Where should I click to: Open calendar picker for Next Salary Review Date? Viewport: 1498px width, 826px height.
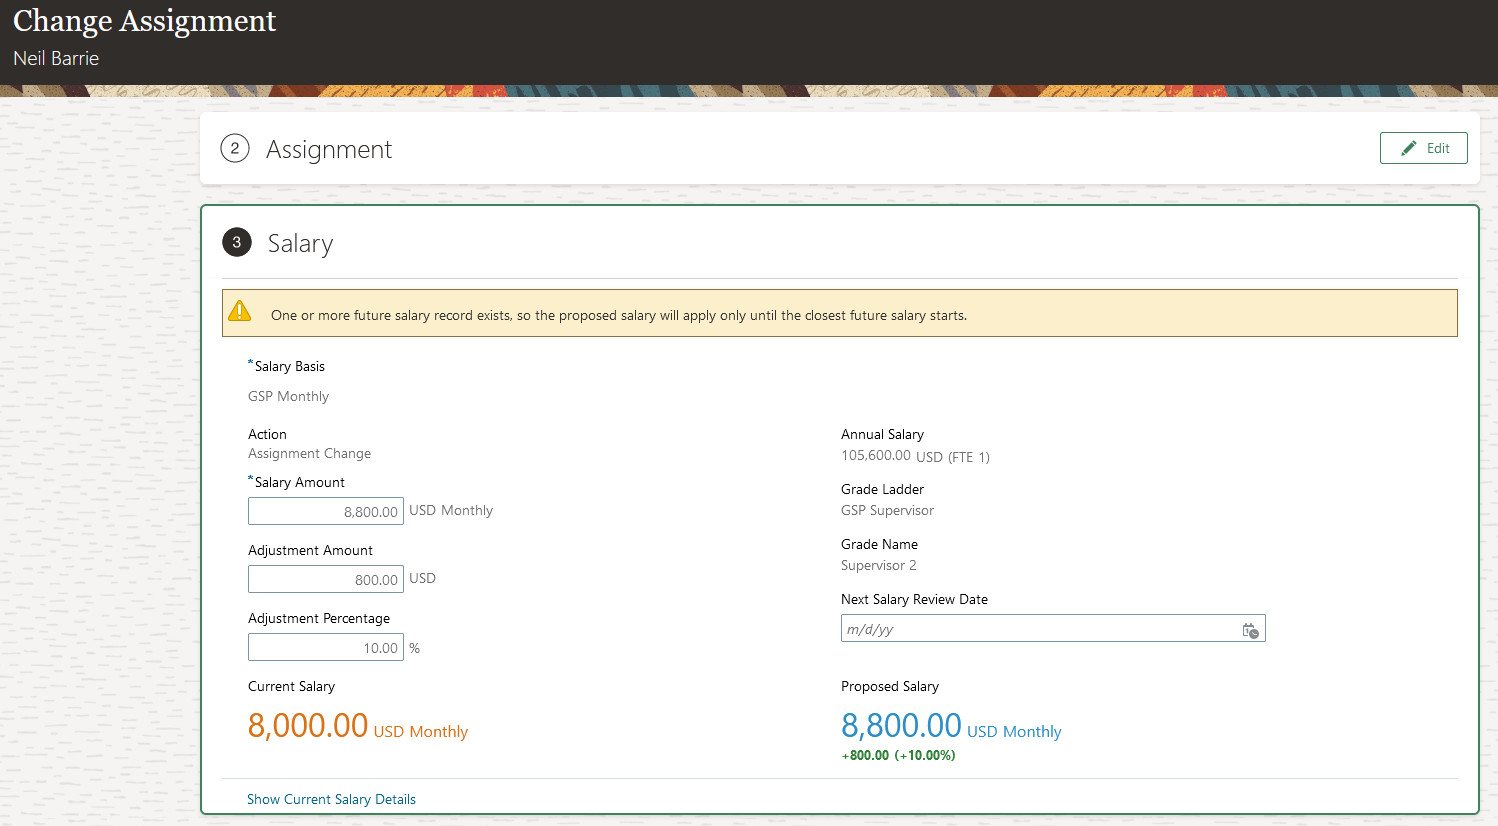[x=1250, y=630]
